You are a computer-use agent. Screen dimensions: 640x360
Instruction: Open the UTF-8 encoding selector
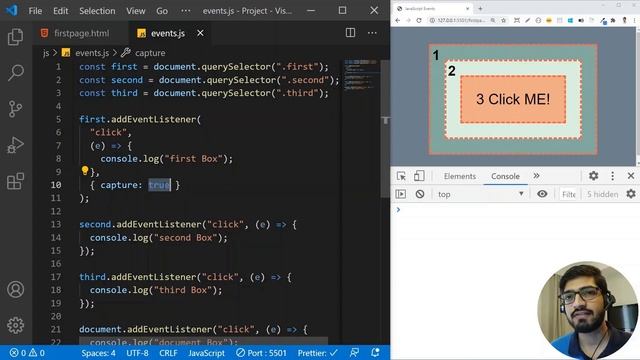[138, 353]
